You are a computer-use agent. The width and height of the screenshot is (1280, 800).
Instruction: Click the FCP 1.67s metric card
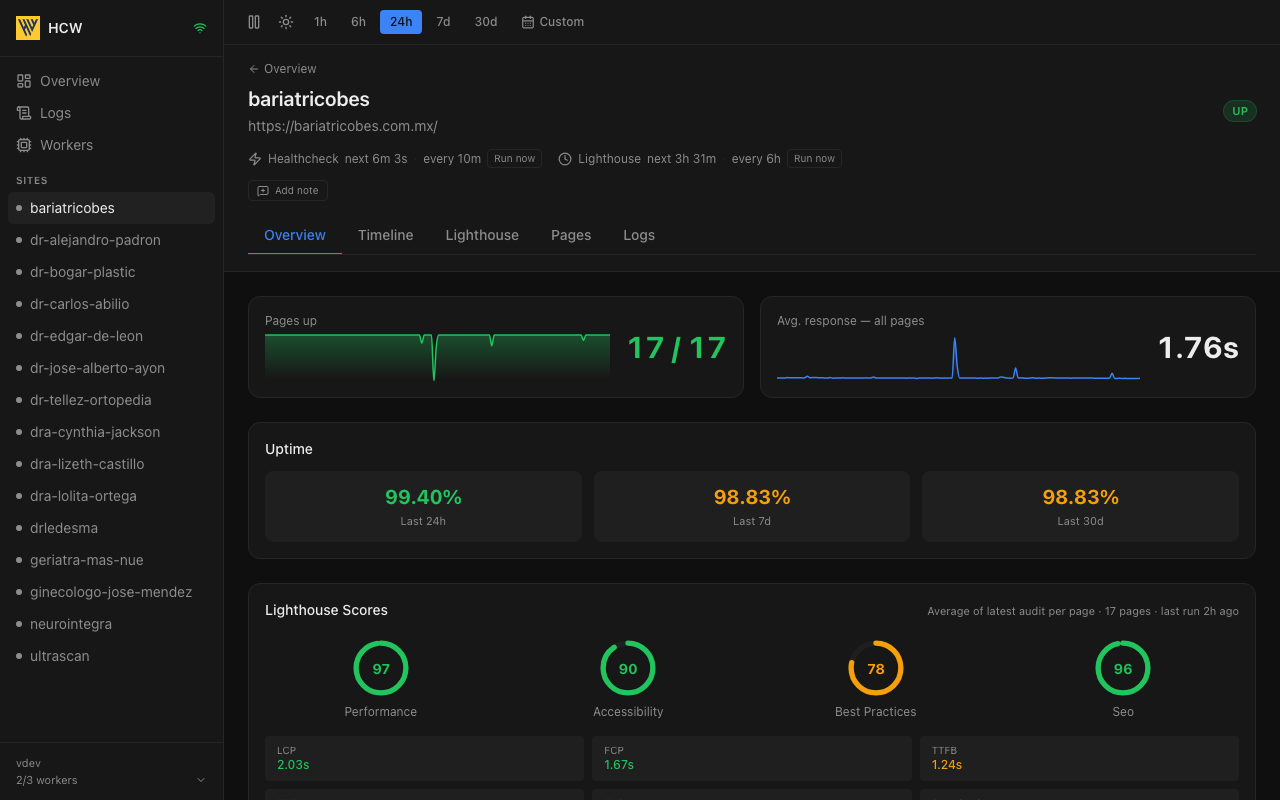(x=752, y=758)
